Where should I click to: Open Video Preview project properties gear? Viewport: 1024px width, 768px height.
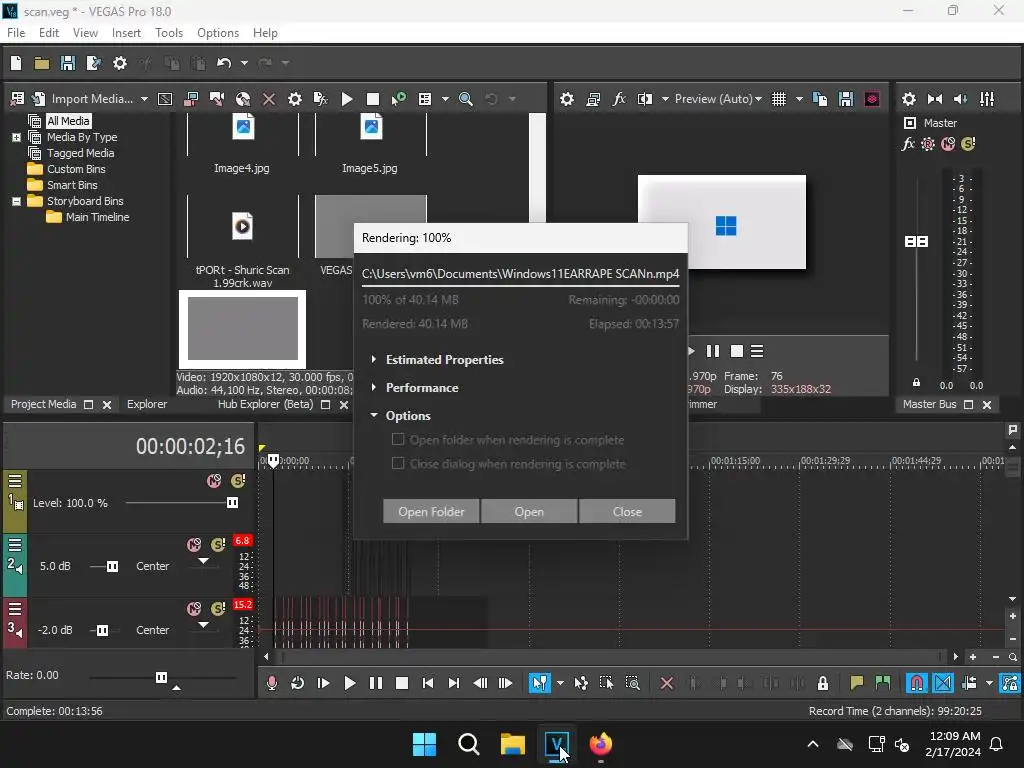pyautogui.click(x=567, y=99)
